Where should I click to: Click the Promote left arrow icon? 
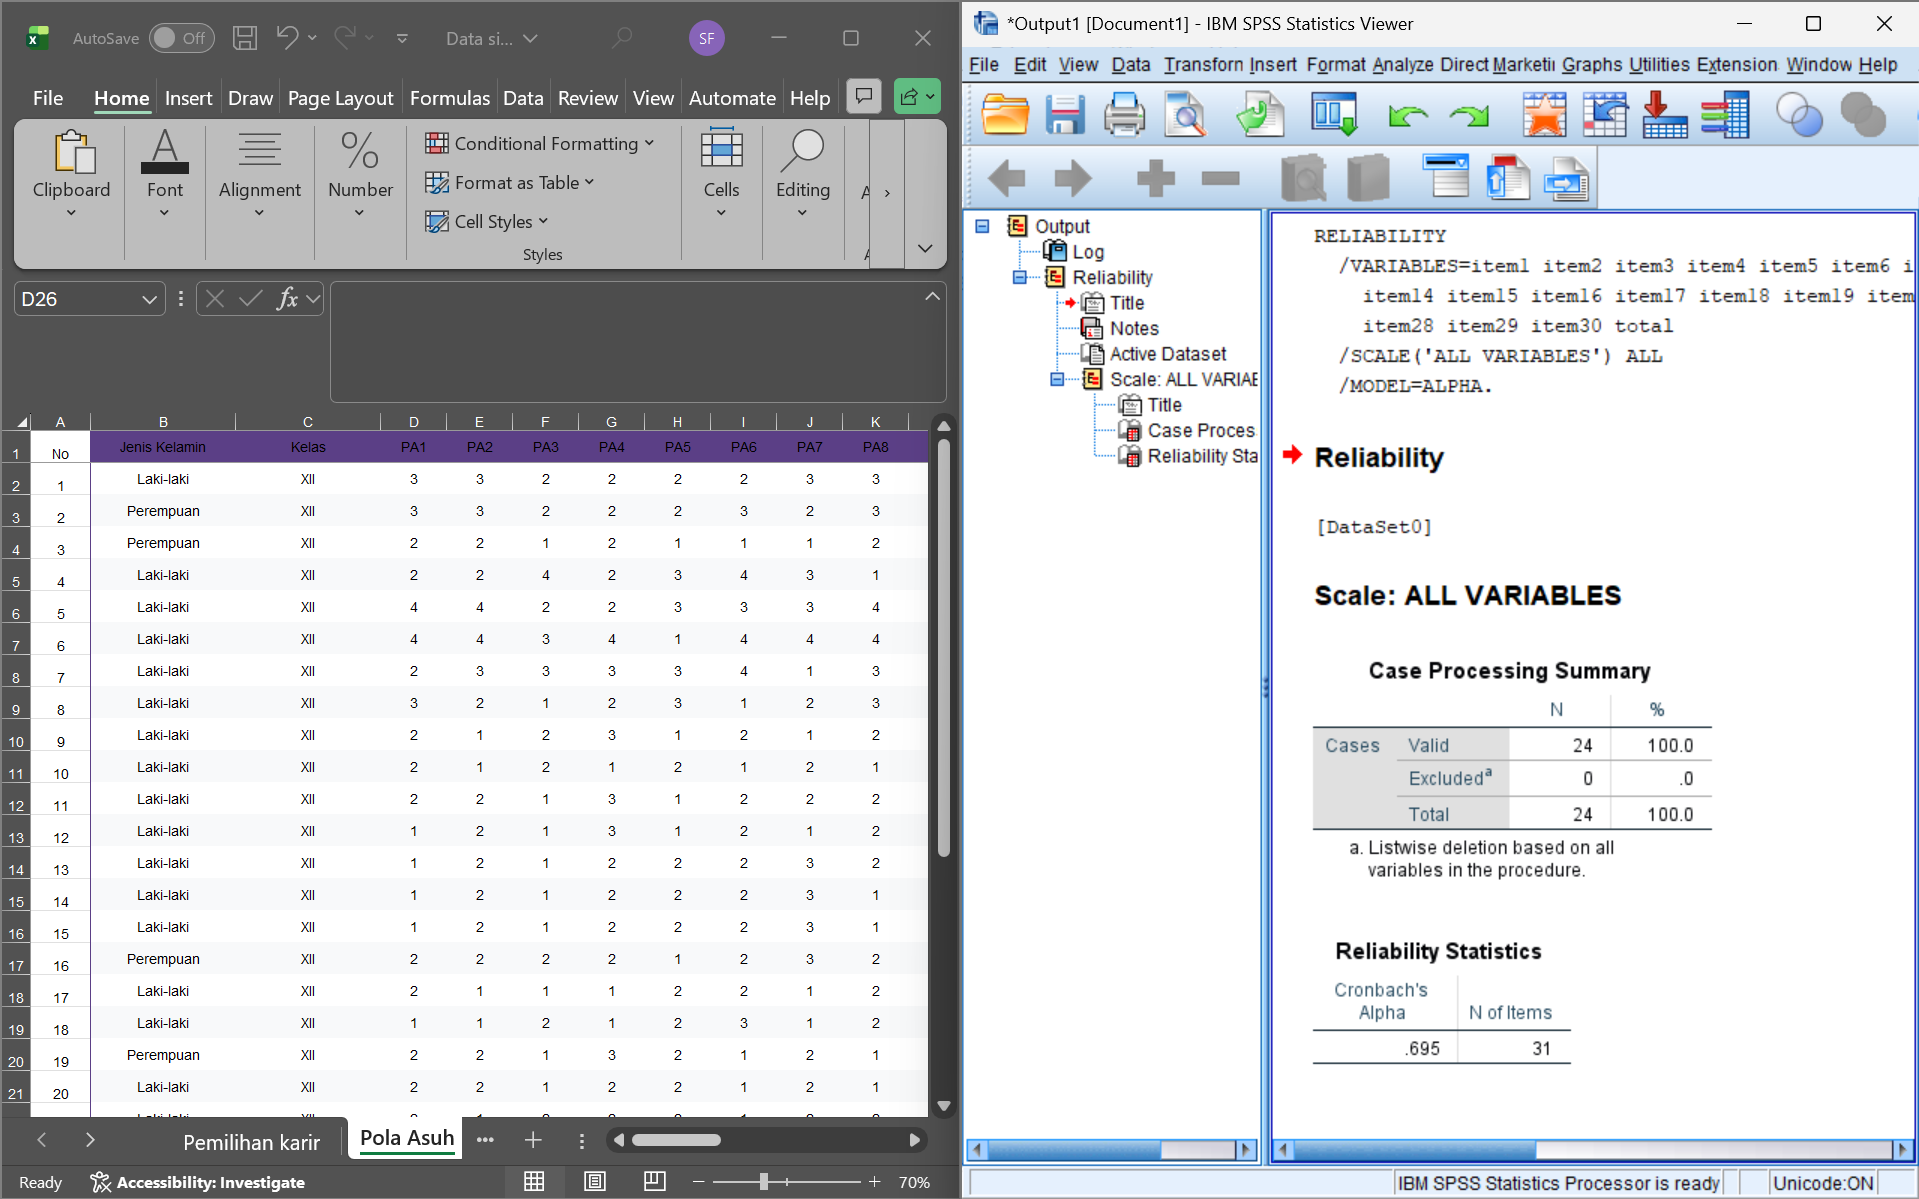(1006, 179)
